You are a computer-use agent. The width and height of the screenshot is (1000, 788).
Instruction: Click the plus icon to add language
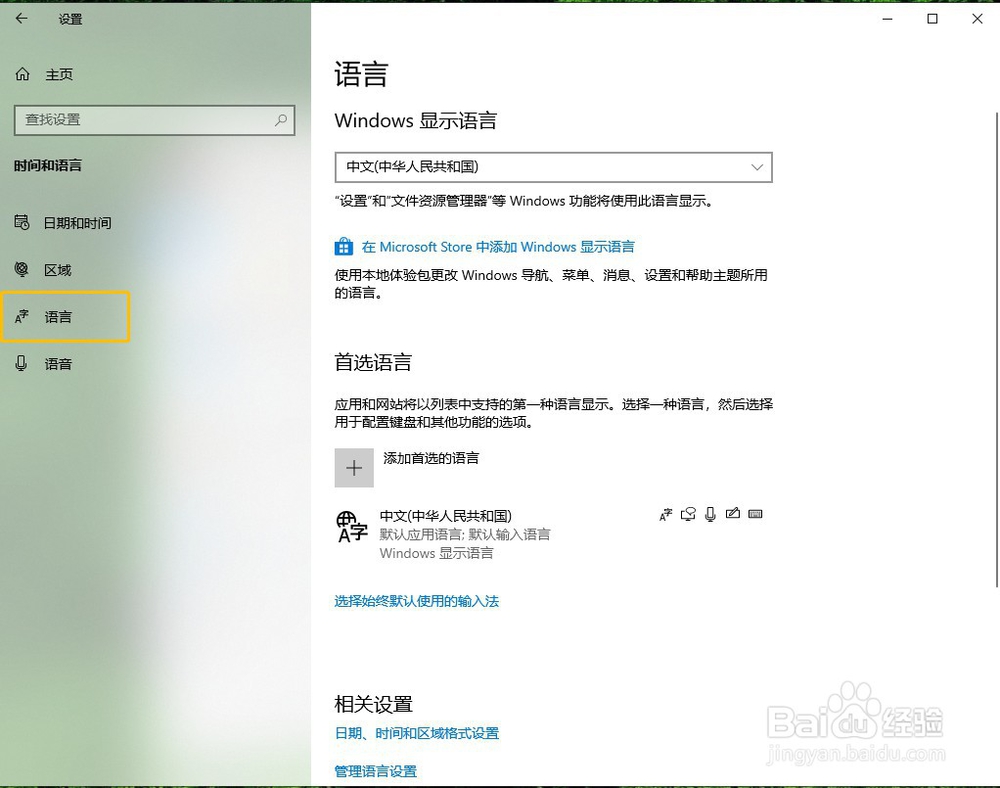tap(354, 468)
